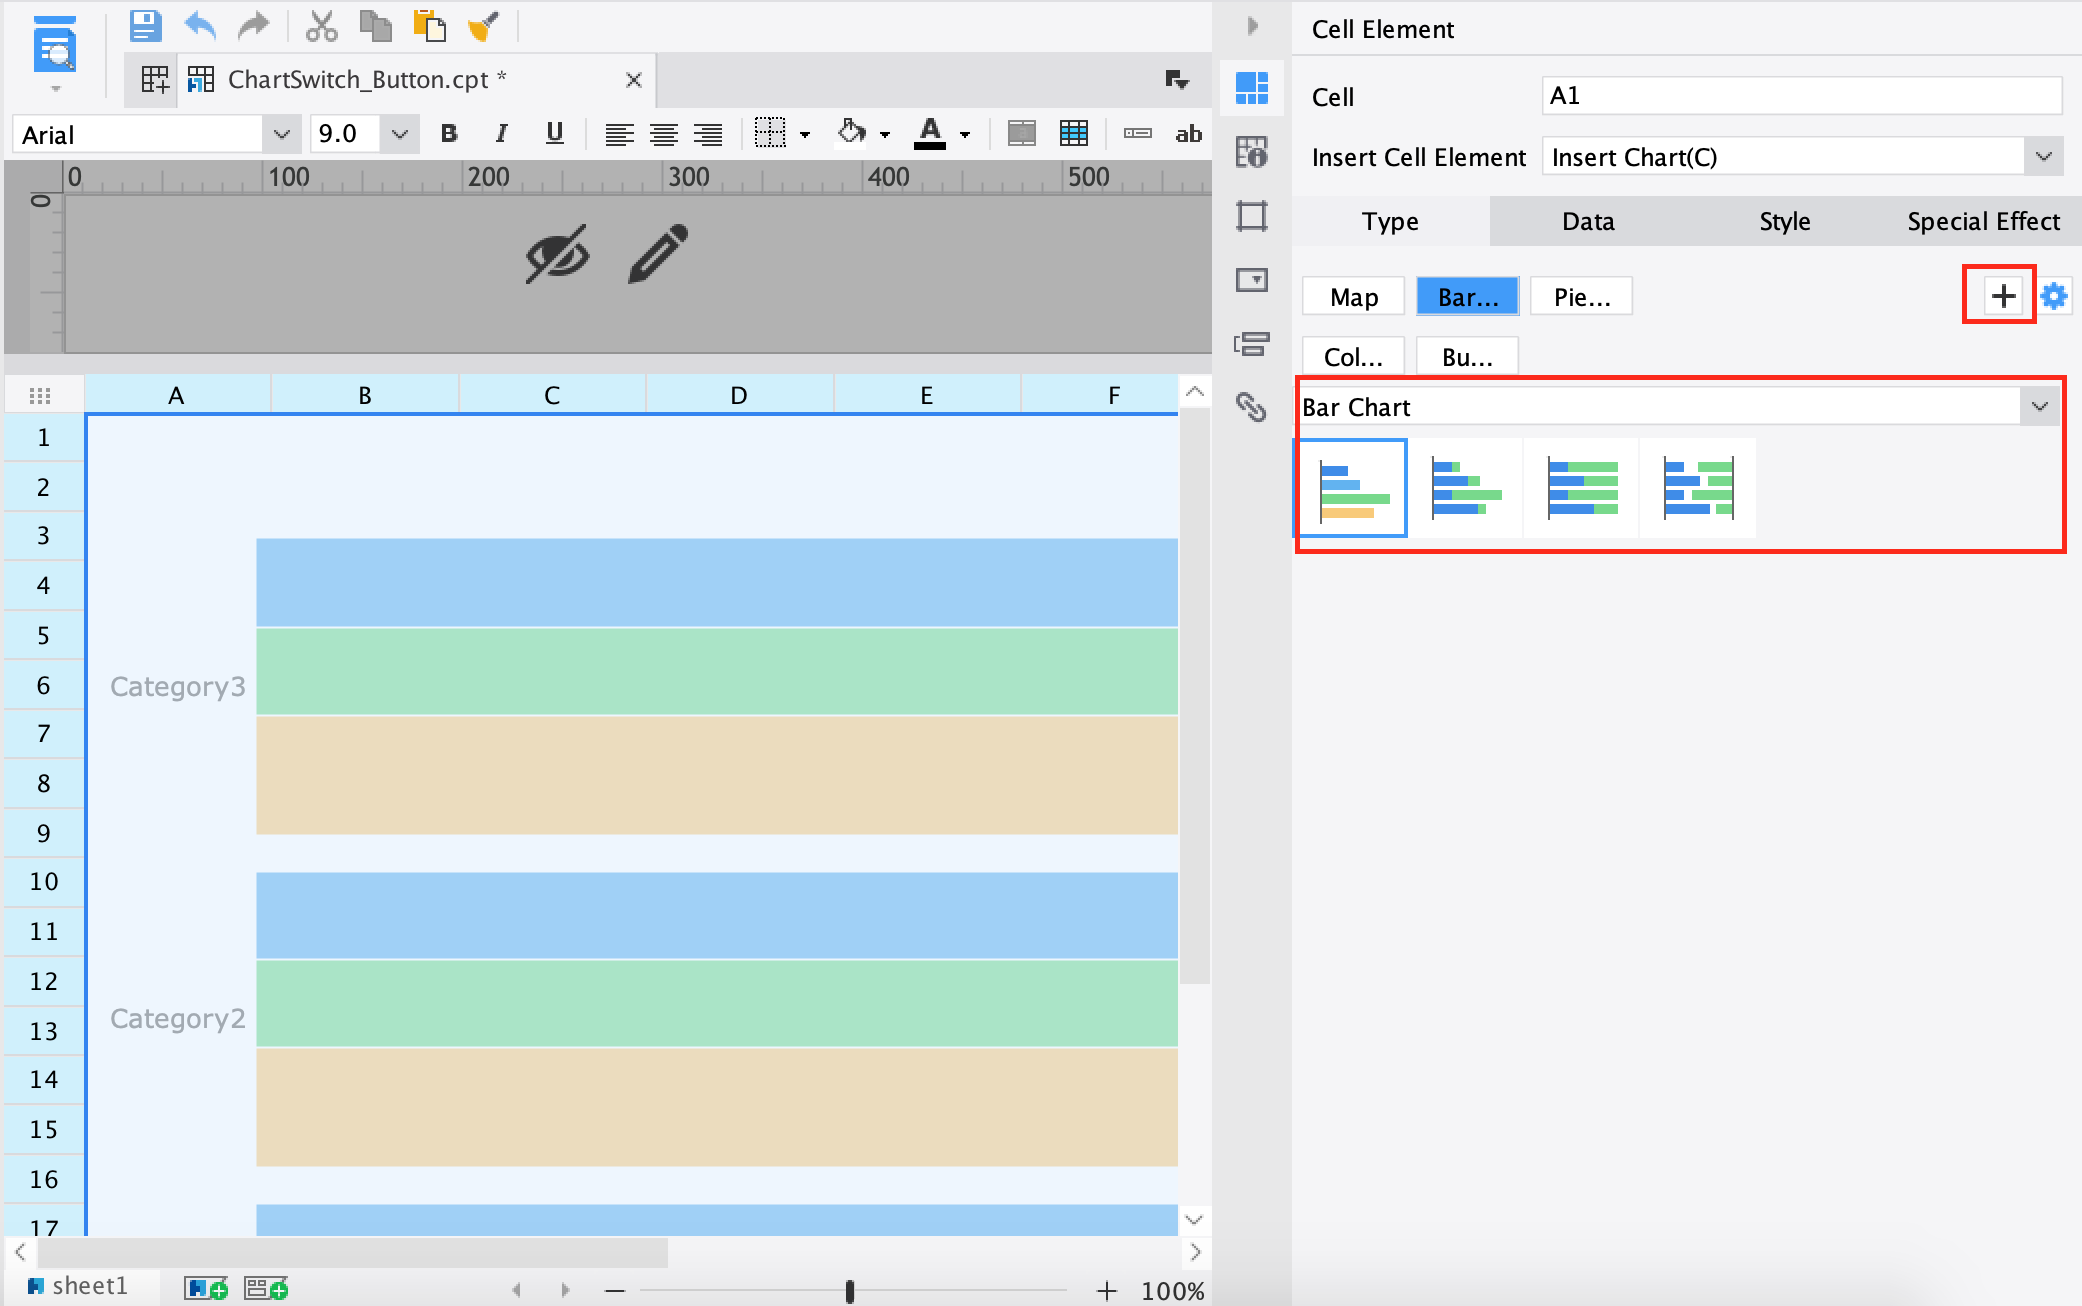2082x1306 pixels.
Task: Toggle the crossed-eye hide chart icon
Action: click(x=557, y=254)
